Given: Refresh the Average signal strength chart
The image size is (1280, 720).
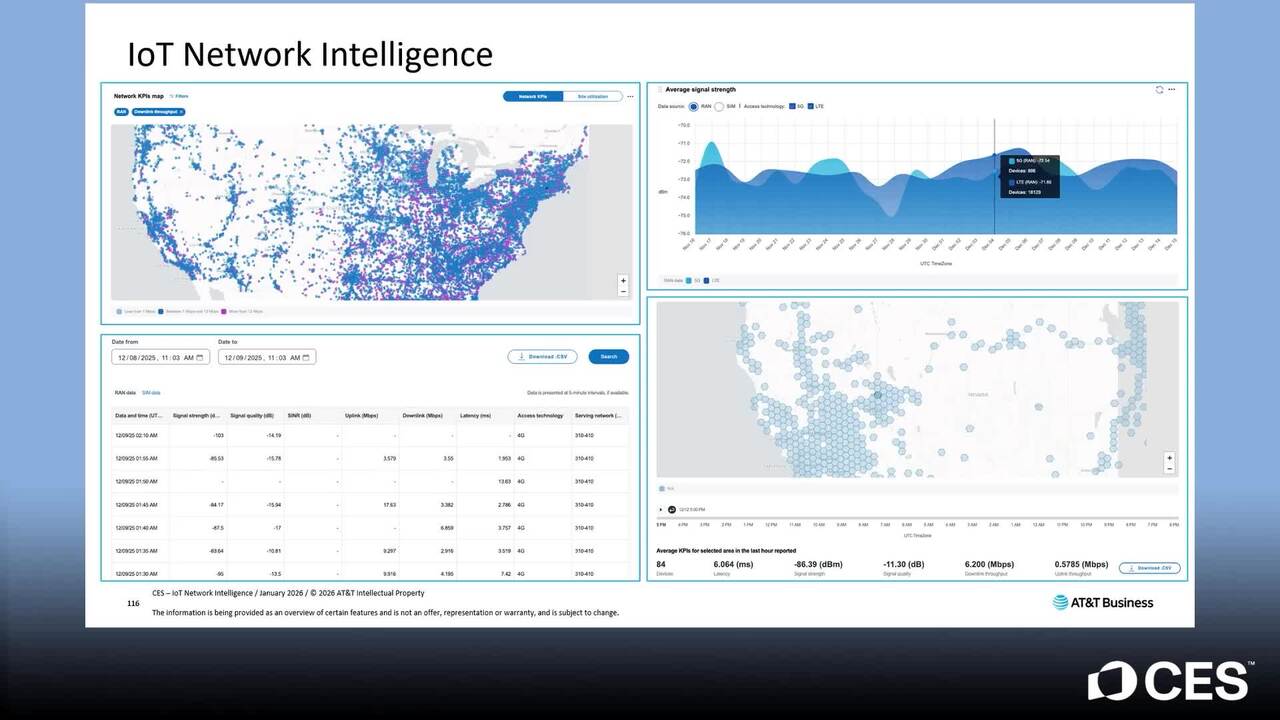Looking at the screenshot, I should (1159, 89).
